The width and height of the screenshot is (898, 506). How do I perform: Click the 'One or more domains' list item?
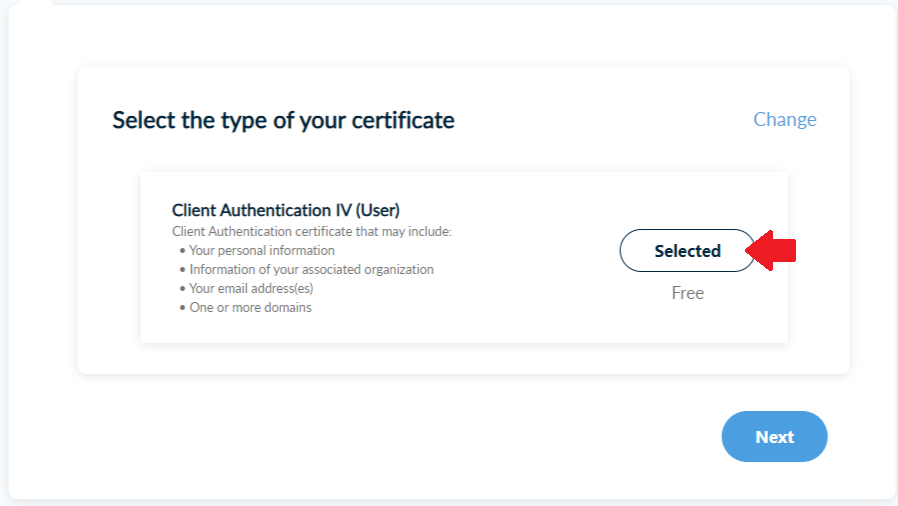(250, 307)
